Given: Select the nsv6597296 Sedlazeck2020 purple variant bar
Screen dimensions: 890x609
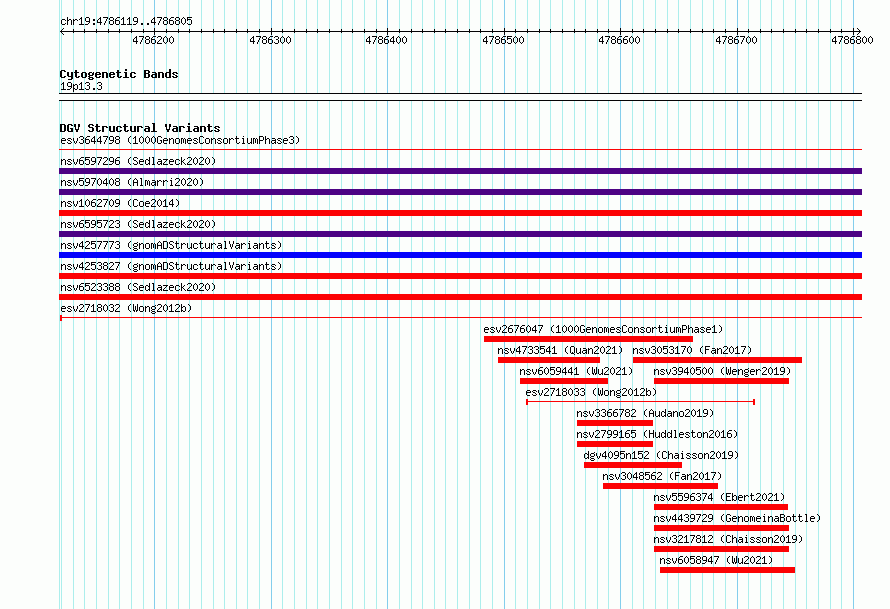Looking at the screenshot, I should point(460,171).
